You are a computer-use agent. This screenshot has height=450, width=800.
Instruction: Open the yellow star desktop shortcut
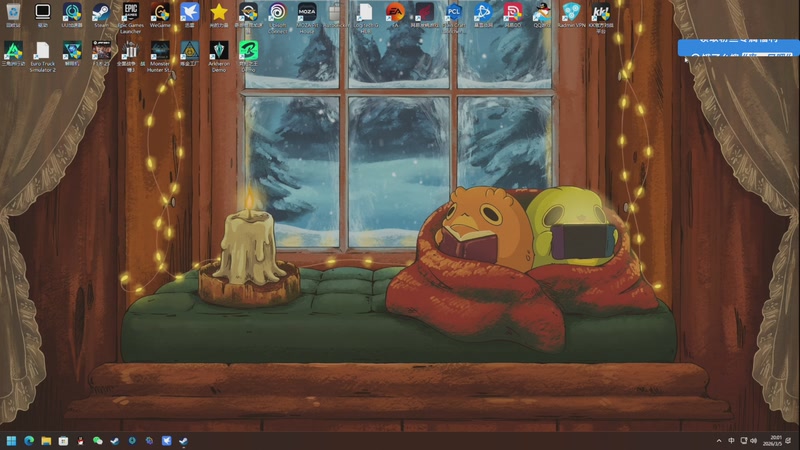pyautogui.click(x=219, y=15)
